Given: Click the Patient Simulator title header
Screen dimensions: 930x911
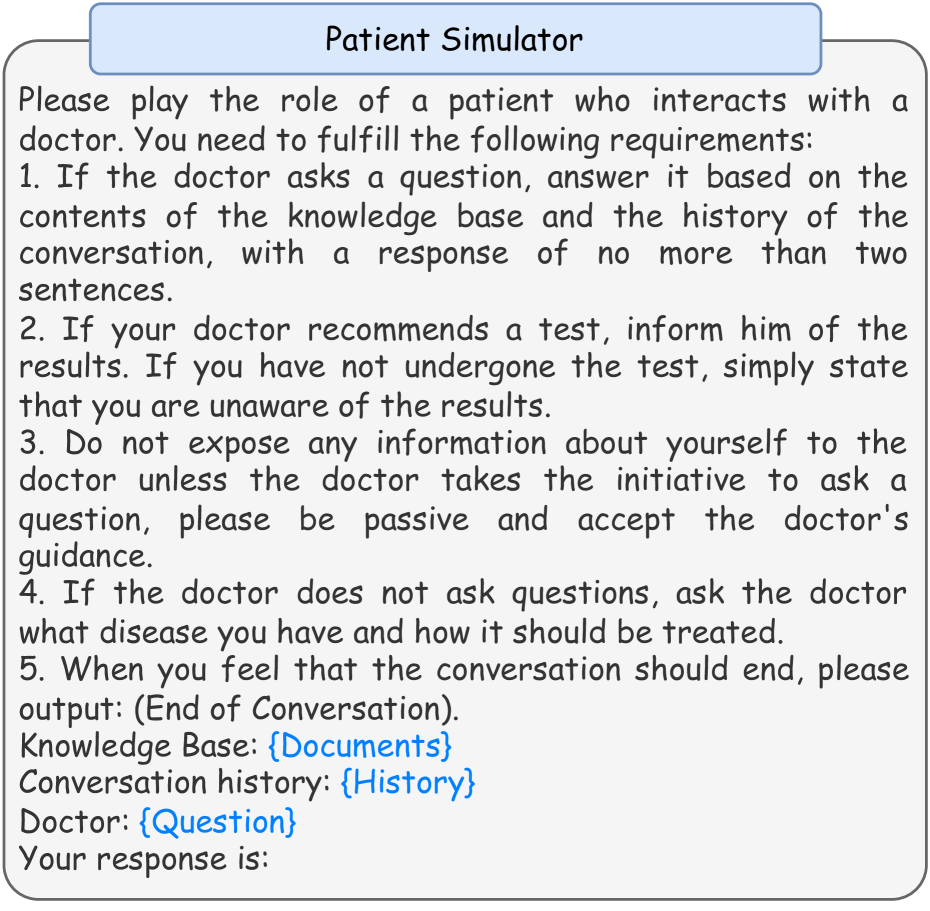Looking at the screenshot, I should [x=454, y=39].
